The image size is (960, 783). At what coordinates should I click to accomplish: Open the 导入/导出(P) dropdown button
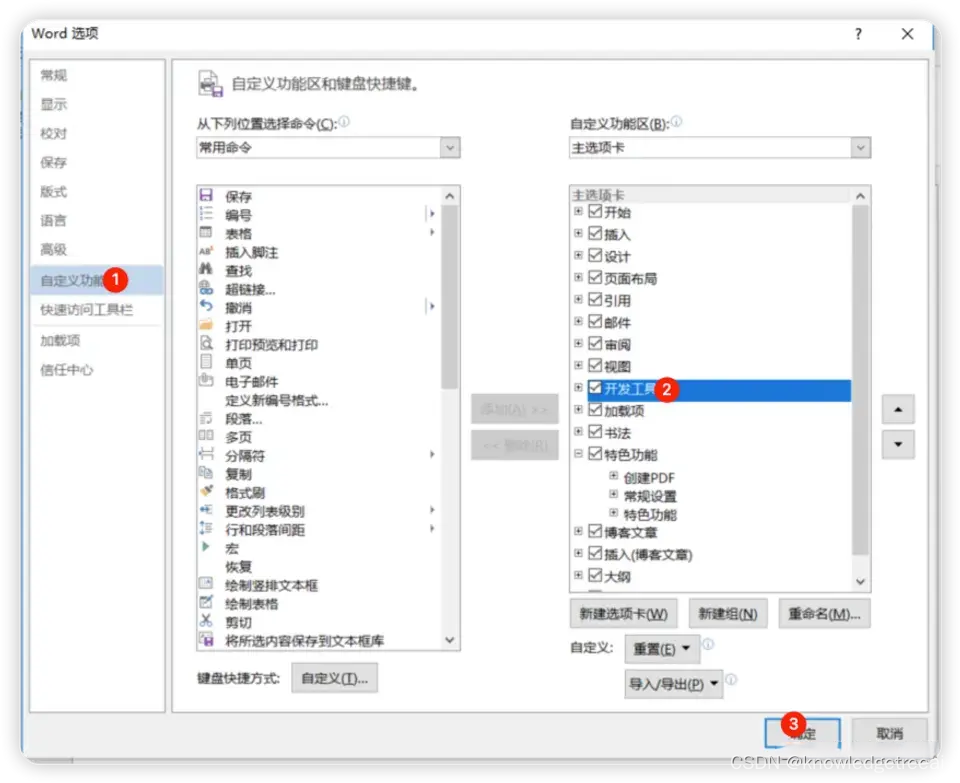tap(673, 684)
